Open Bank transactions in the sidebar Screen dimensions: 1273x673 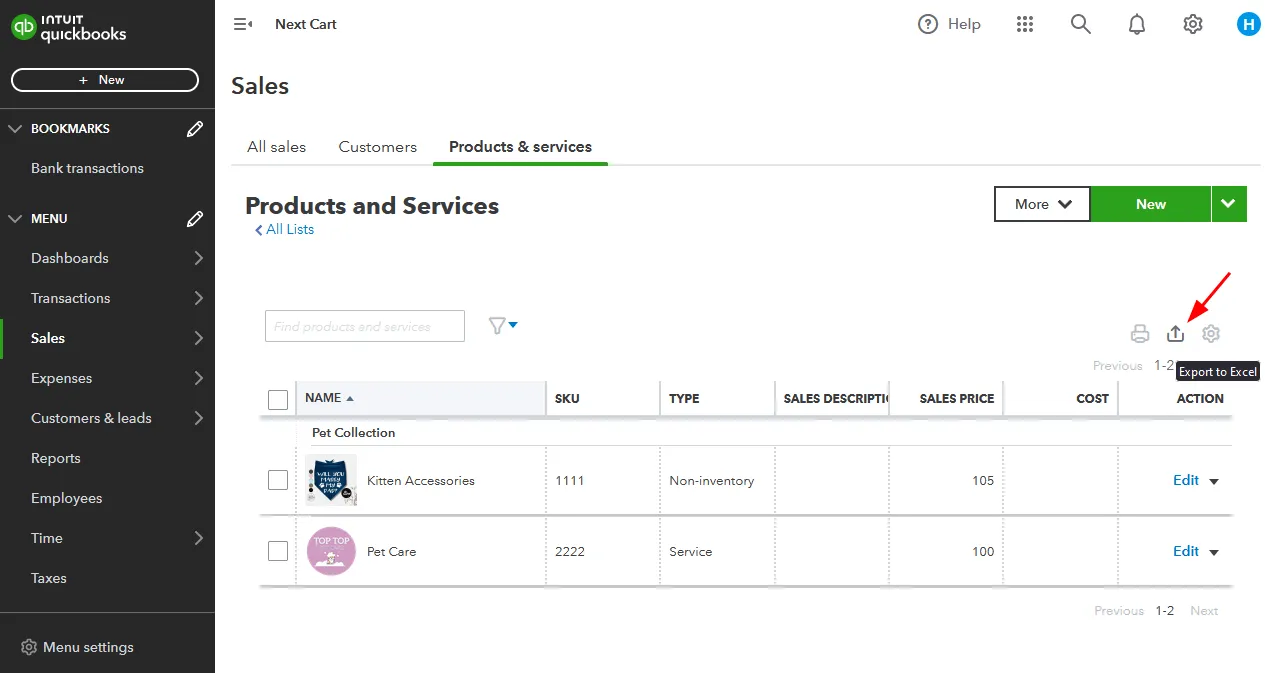tap(87, 168)
